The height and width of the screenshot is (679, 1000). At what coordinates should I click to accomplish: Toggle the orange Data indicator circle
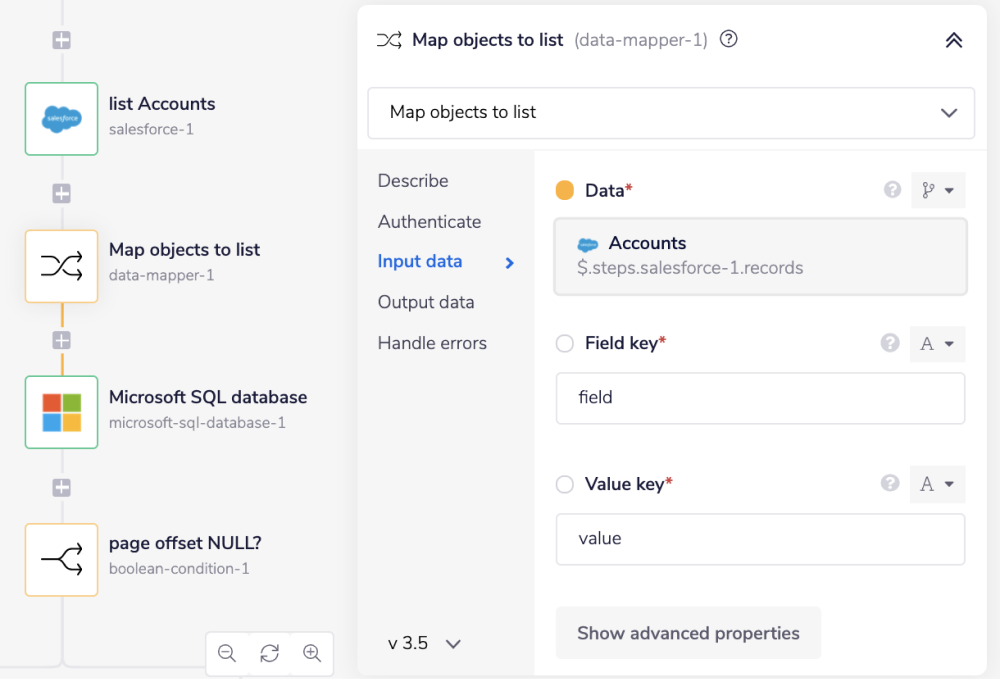coord(565,190)
